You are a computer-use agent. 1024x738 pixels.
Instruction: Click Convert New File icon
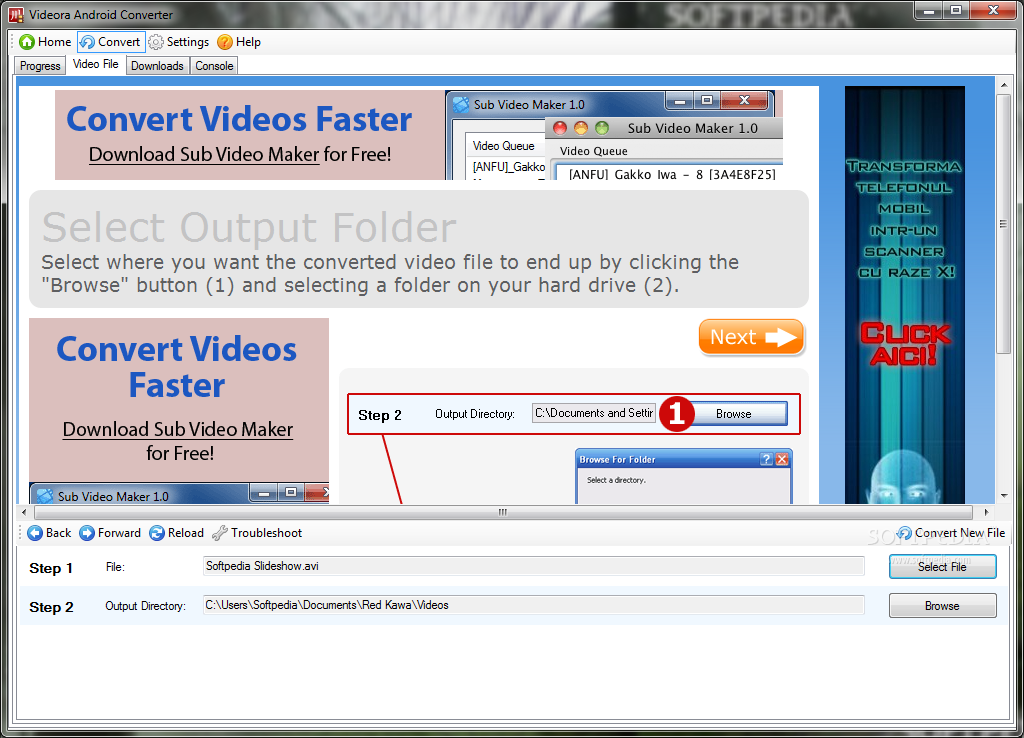click(904, 533)
